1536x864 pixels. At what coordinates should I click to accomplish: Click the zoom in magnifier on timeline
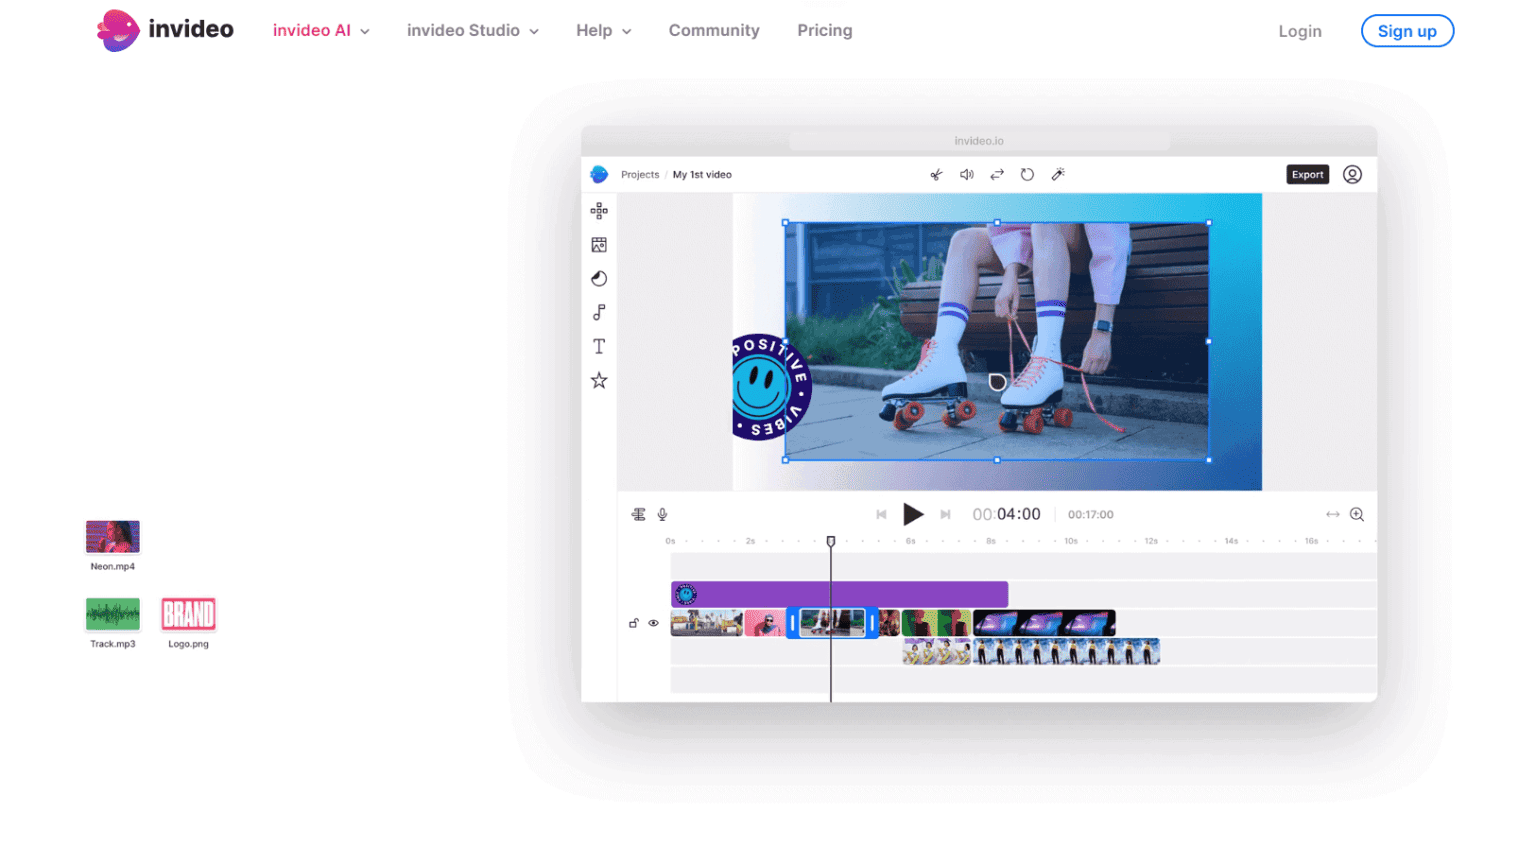pyautogui.click(x=1357, y=515)
